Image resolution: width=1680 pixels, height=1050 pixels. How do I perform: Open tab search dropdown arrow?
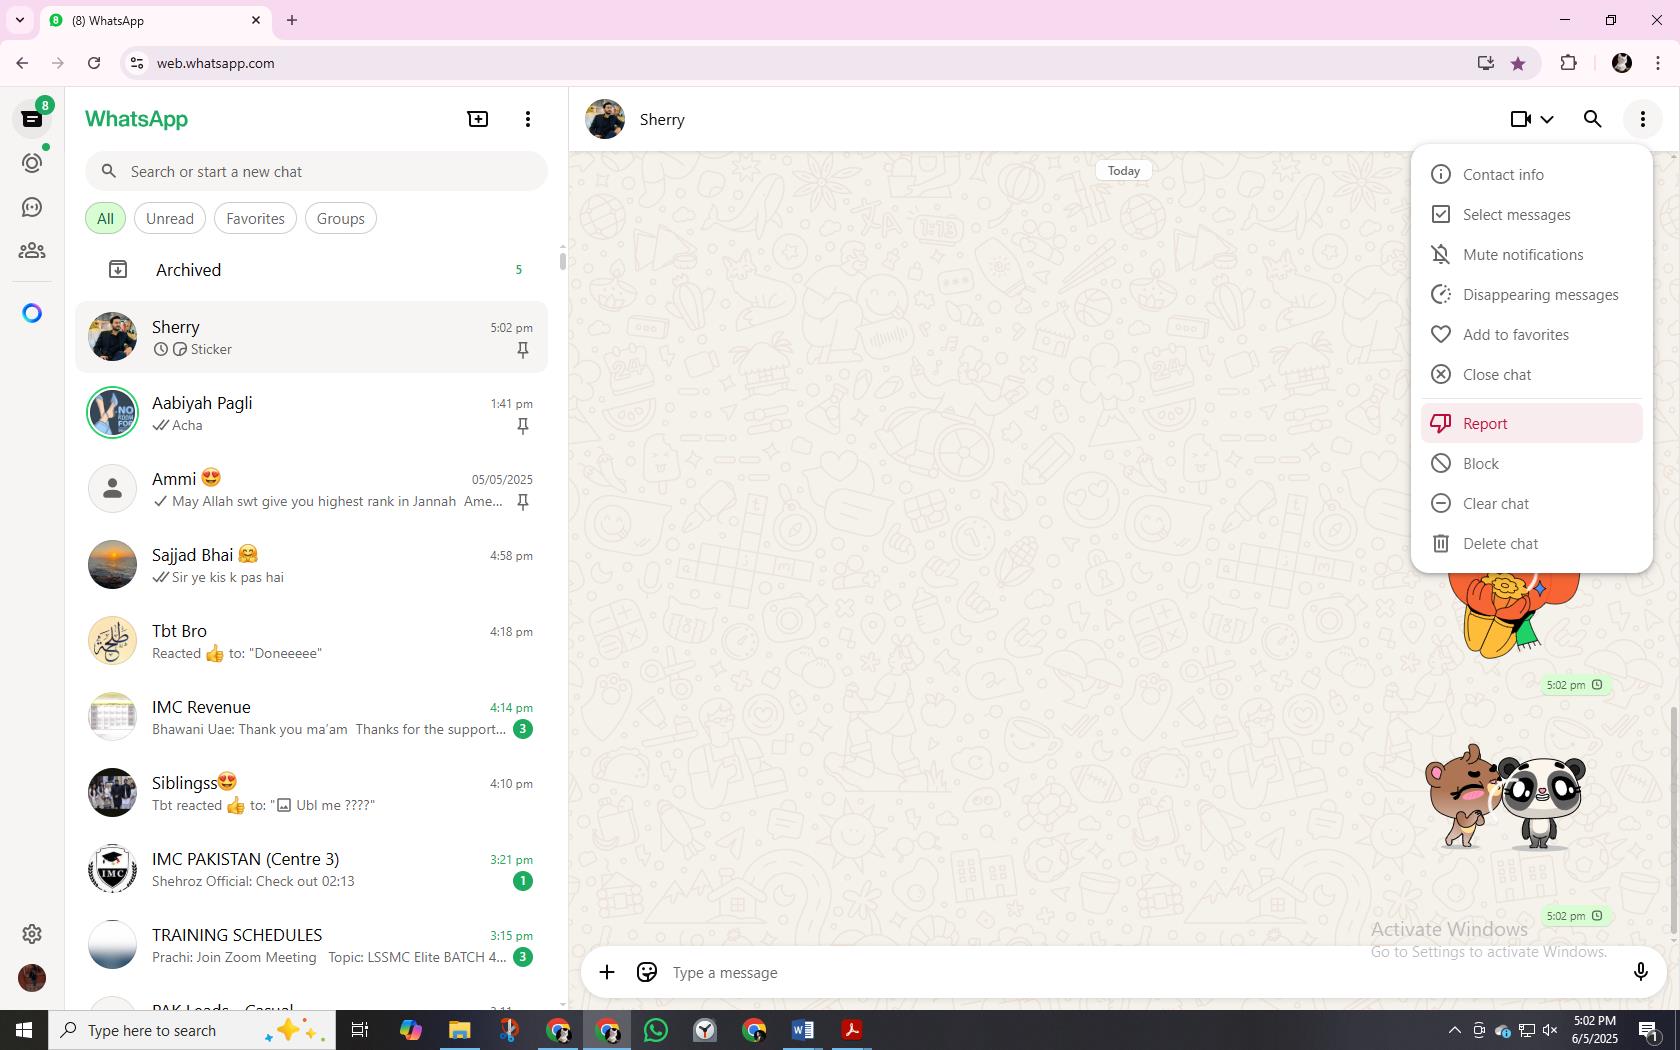coord(20,20)
